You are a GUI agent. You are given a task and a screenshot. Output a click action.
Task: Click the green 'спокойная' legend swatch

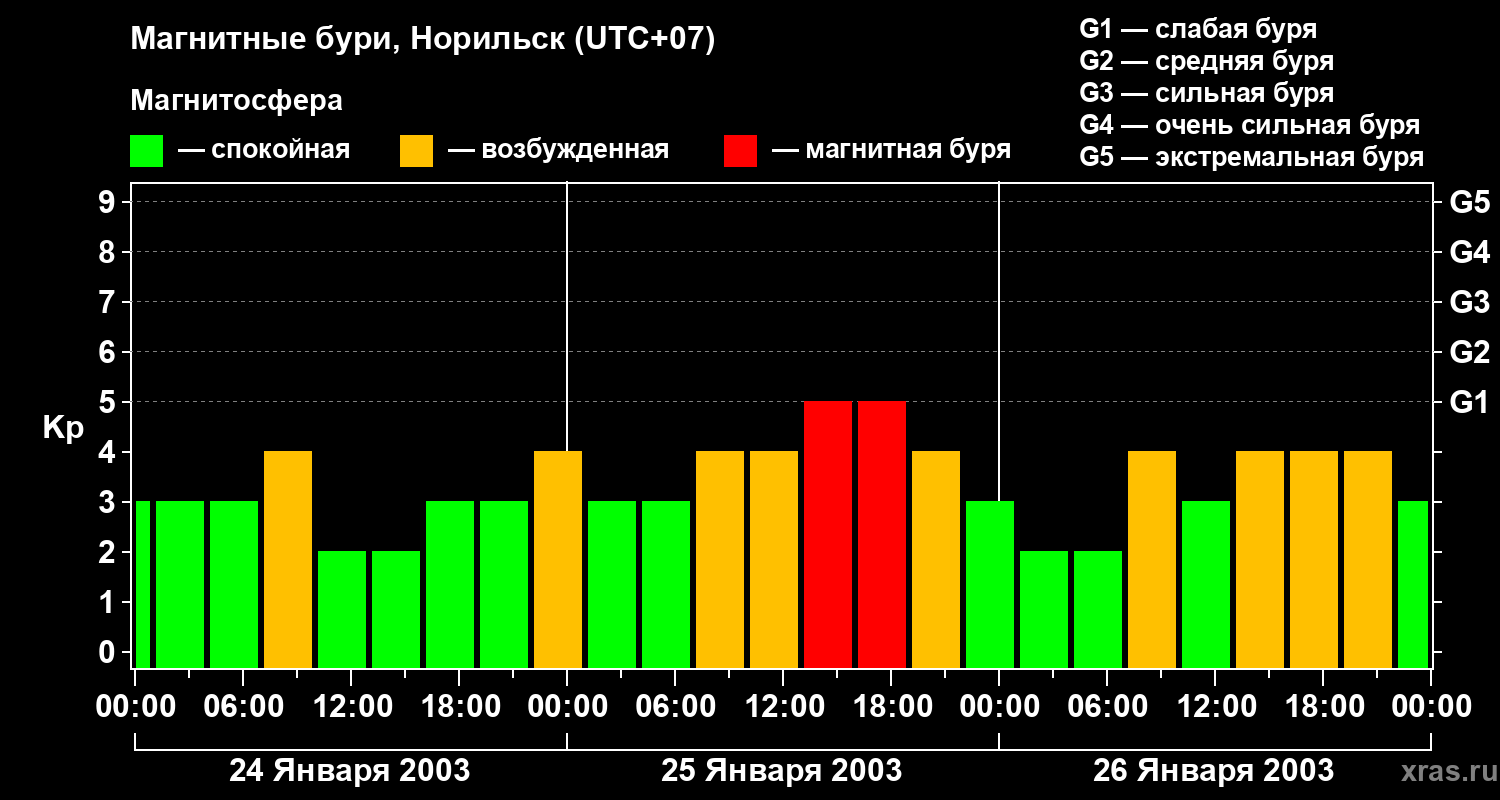[x=146, y=151]
